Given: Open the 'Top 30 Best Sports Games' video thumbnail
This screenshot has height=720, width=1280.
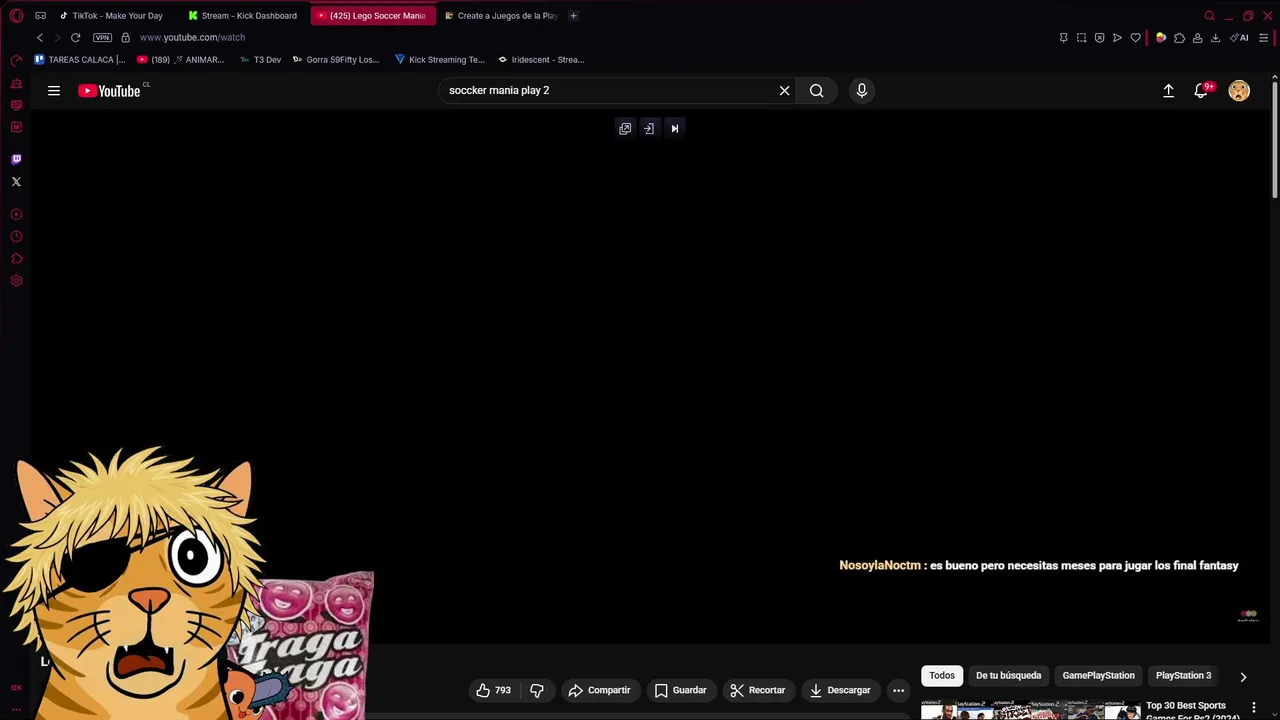Looking at the screenshot, I should click(x=1030, y=710).
